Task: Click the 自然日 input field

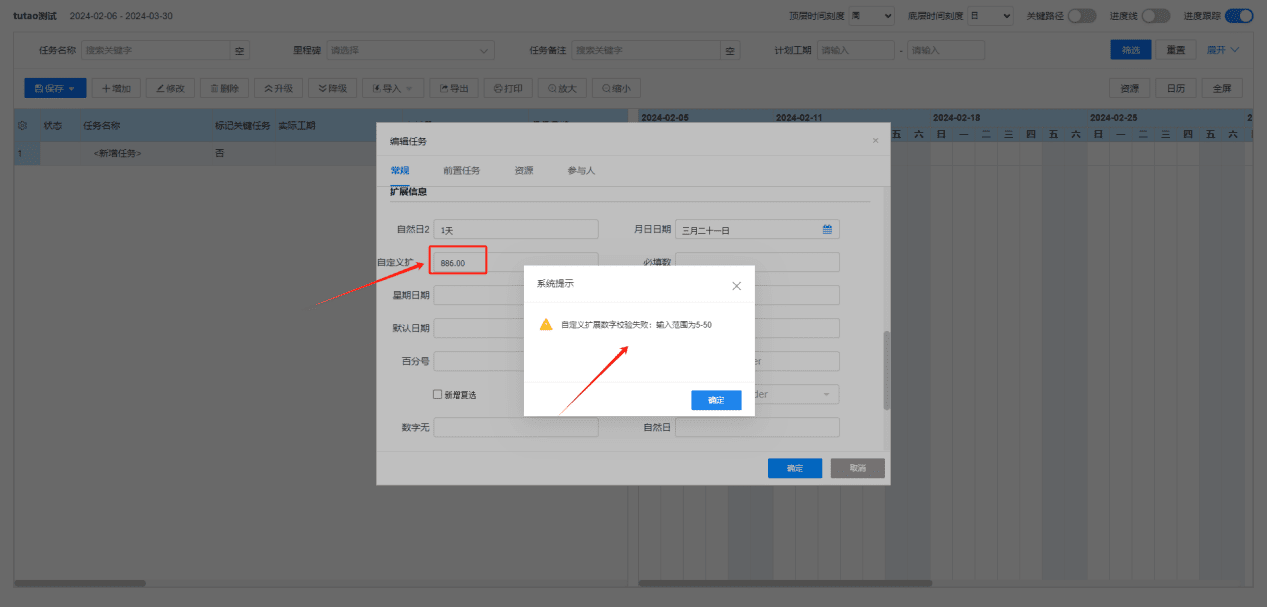Action: click(x=757, y=427)
